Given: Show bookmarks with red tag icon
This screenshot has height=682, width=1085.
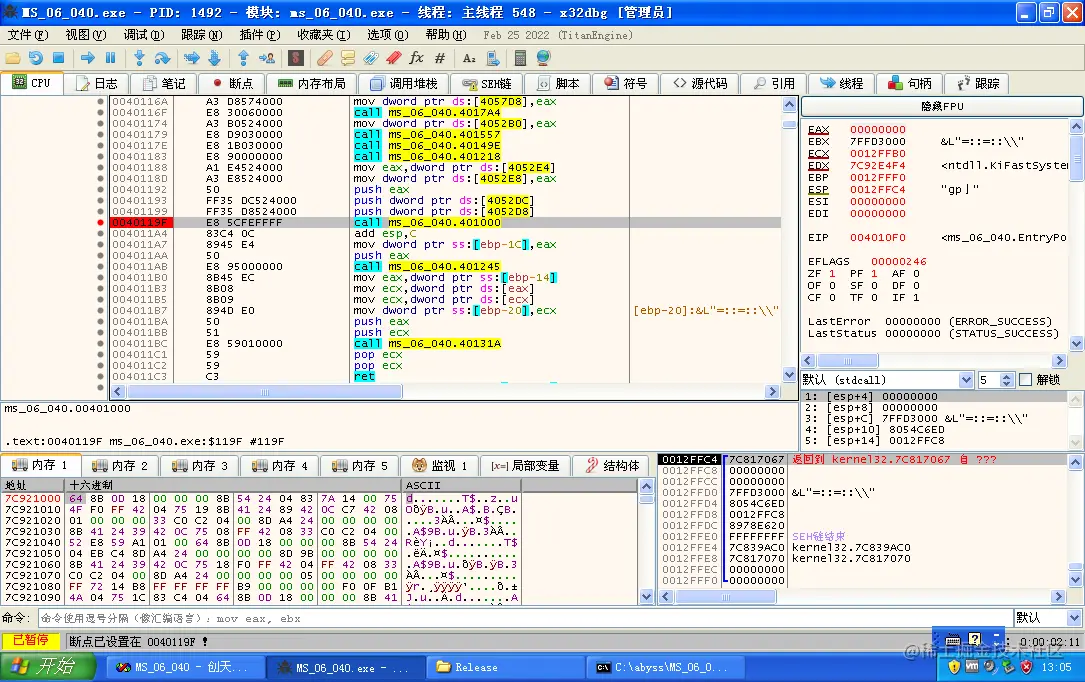Looking at the screenshot, I should pos(394,58).
